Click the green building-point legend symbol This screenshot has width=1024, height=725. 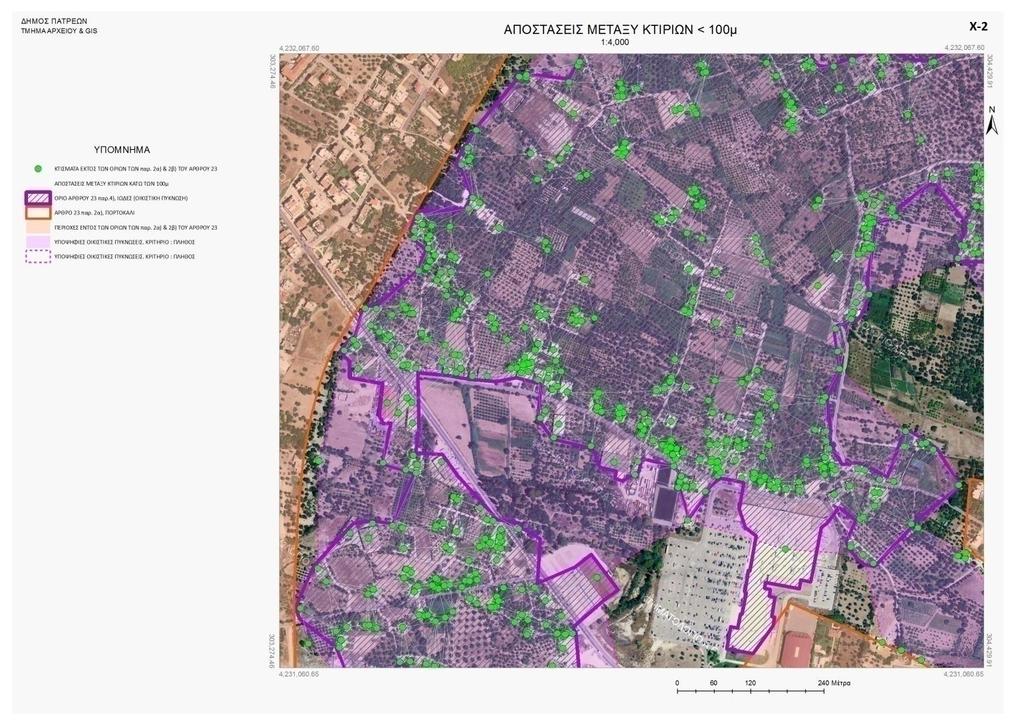tap(38, 169)
